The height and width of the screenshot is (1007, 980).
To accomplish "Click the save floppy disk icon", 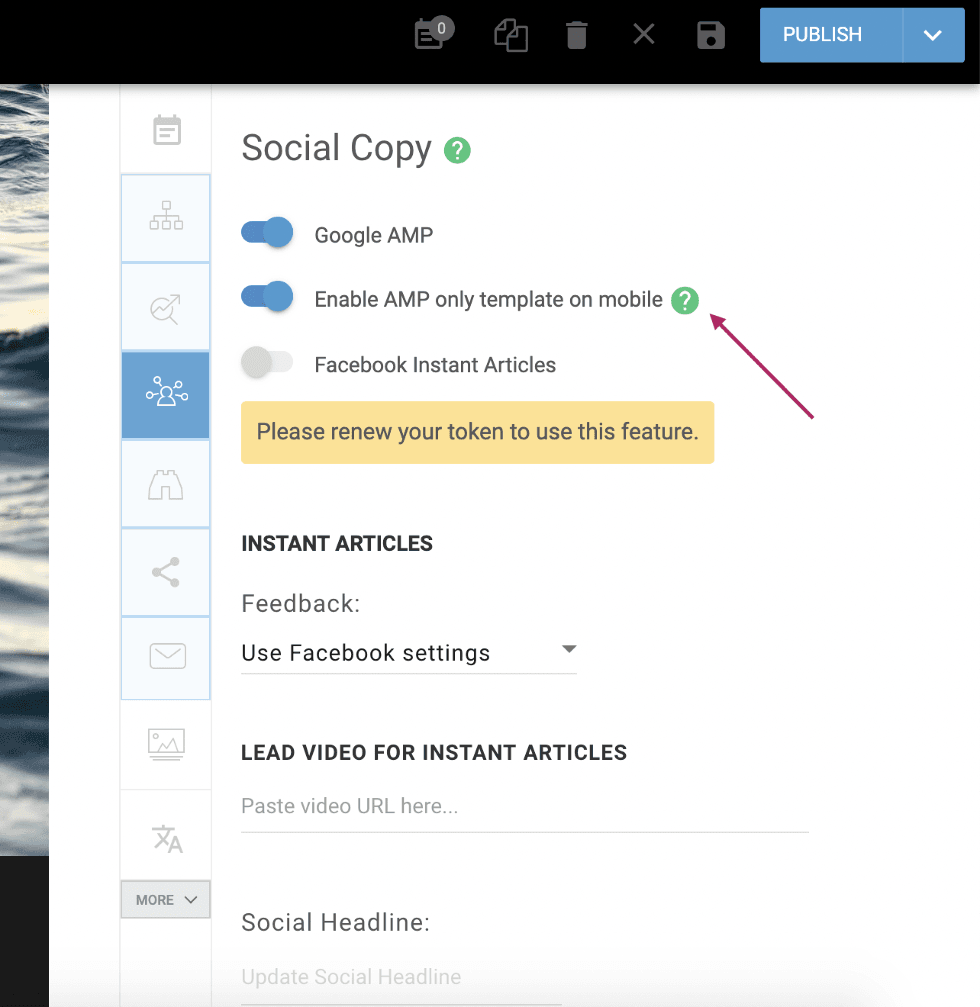I will (711, 35).
